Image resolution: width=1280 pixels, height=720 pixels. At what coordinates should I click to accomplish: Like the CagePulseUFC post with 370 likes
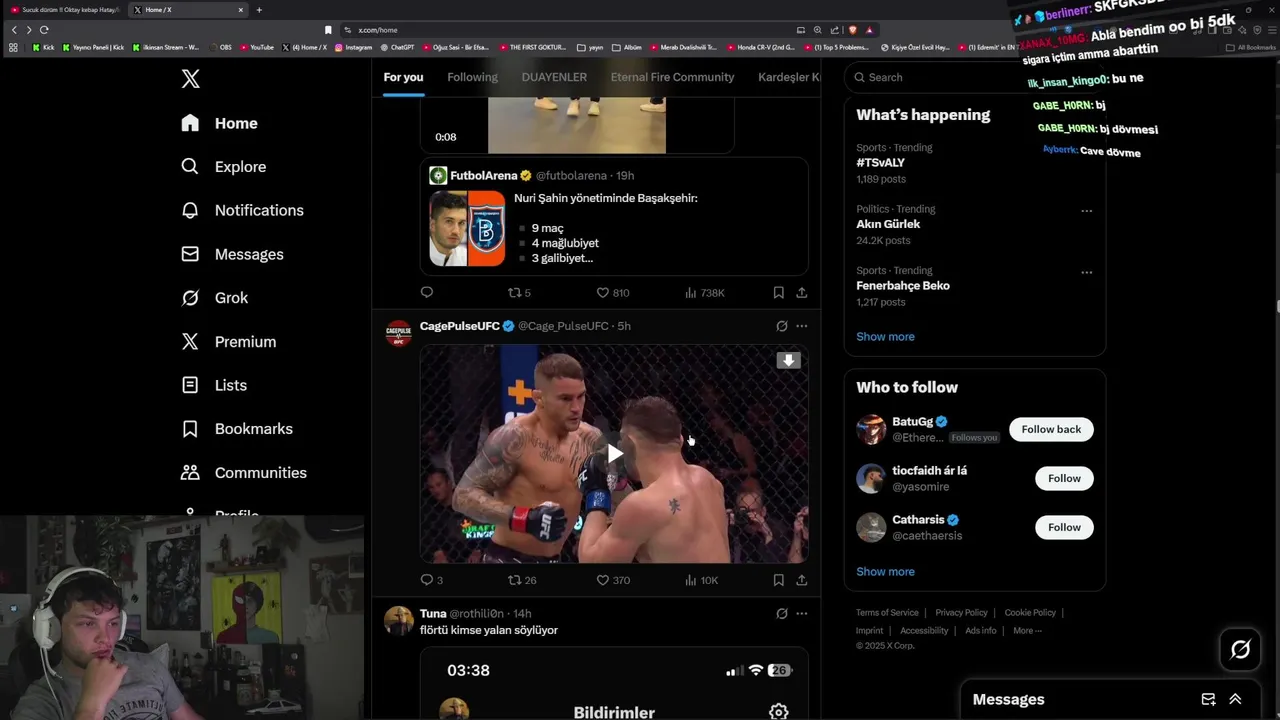(x=612, y=580)
